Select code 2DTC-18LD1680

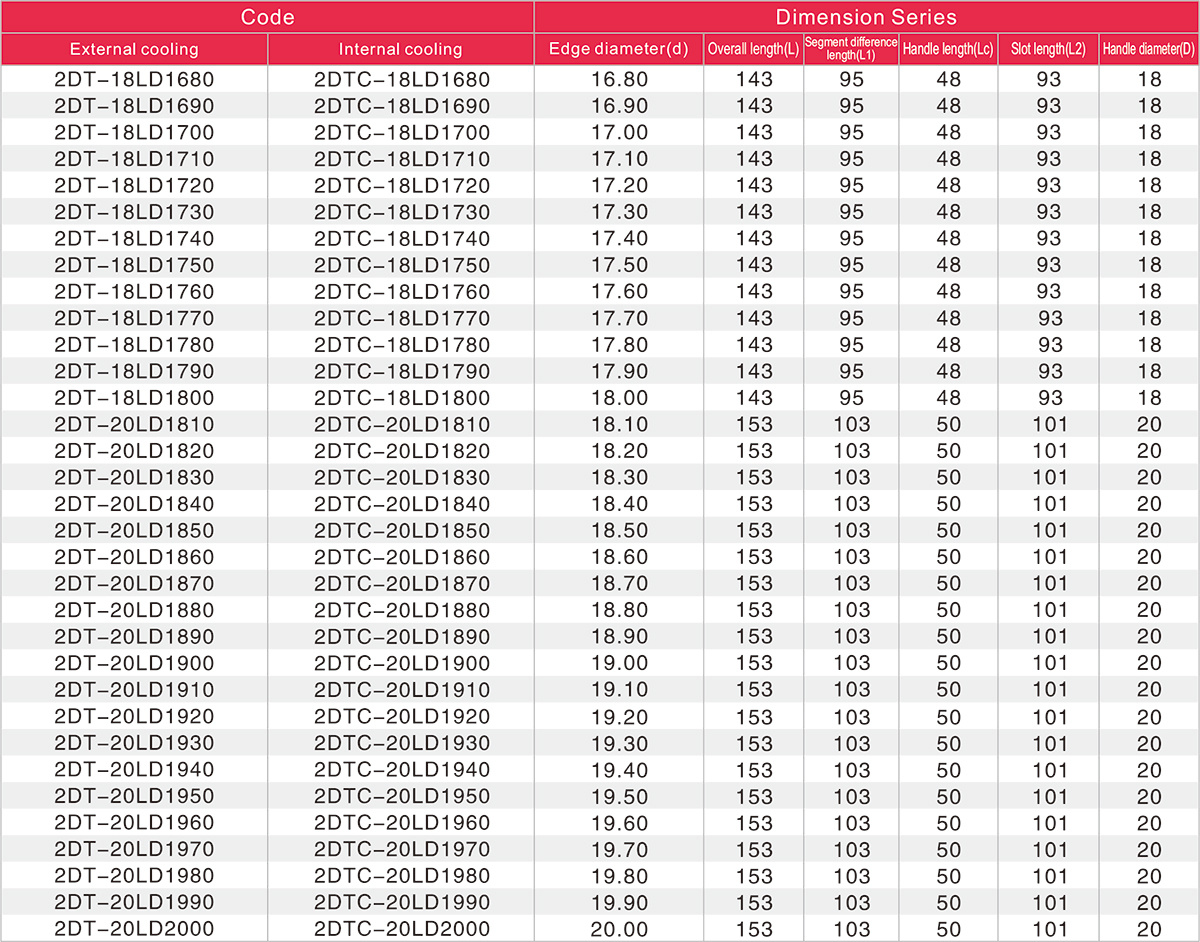[402, 79]
